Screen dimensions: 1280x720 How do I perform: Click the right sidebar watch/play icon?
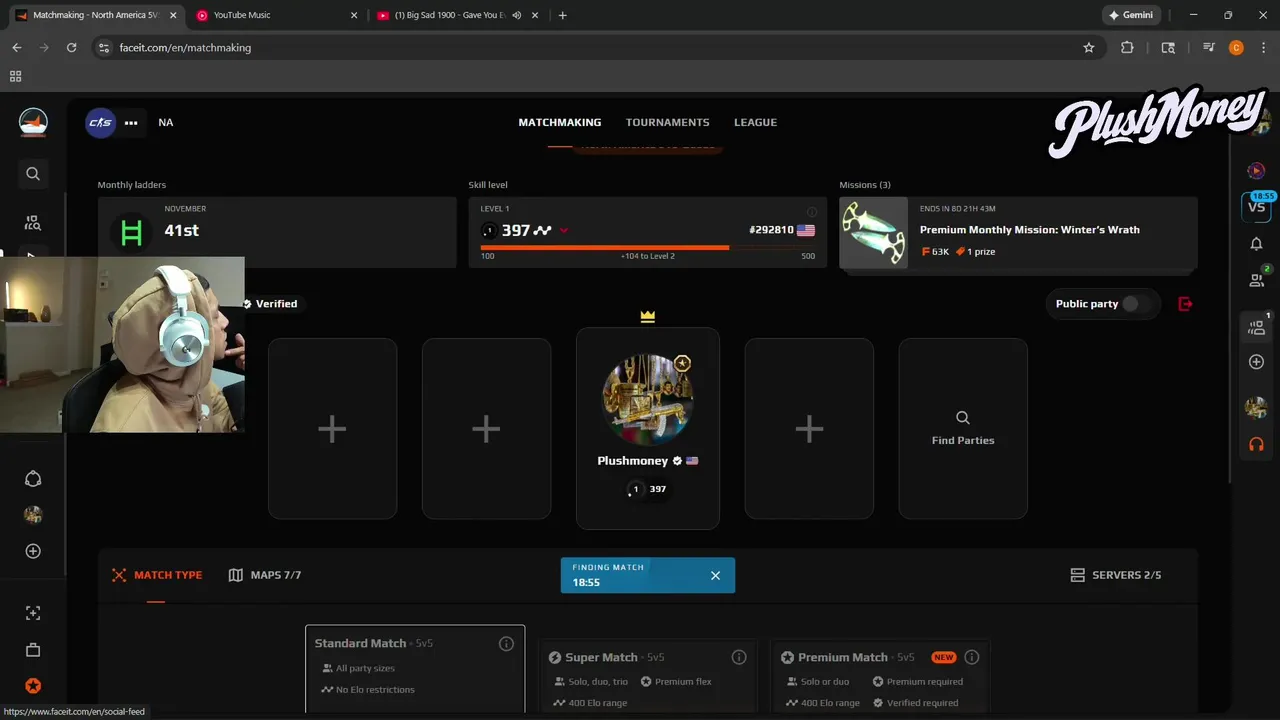pyautogui.click(x=1257, y=171)
